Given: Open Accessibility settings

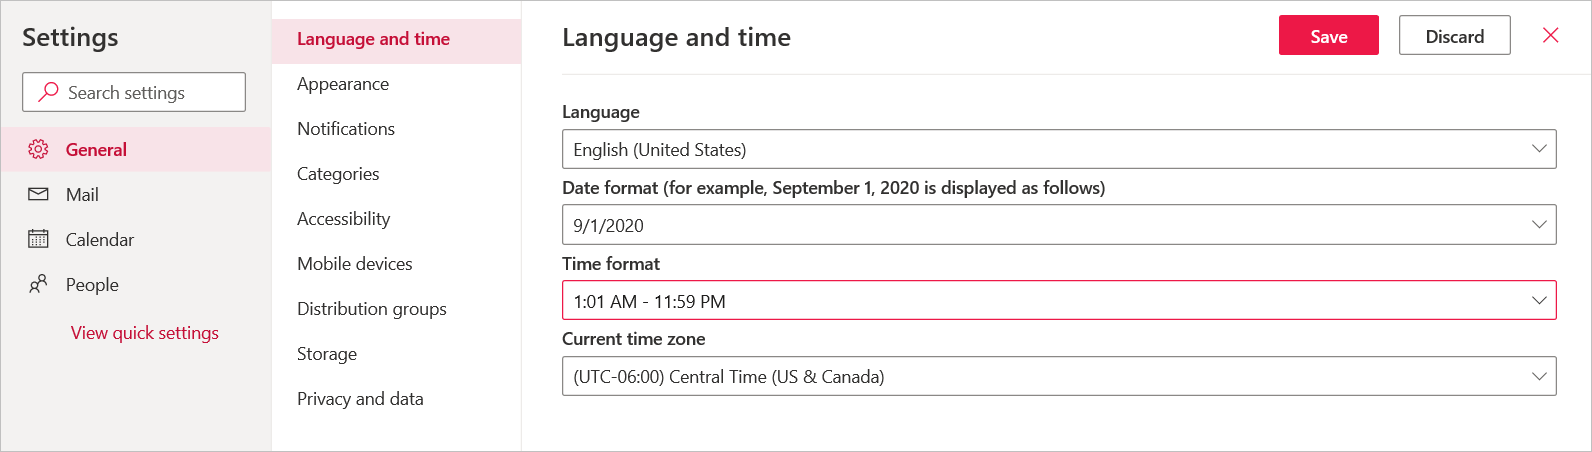Looking at the screenshot, I should pyautogui.click(x=343, y=219).
